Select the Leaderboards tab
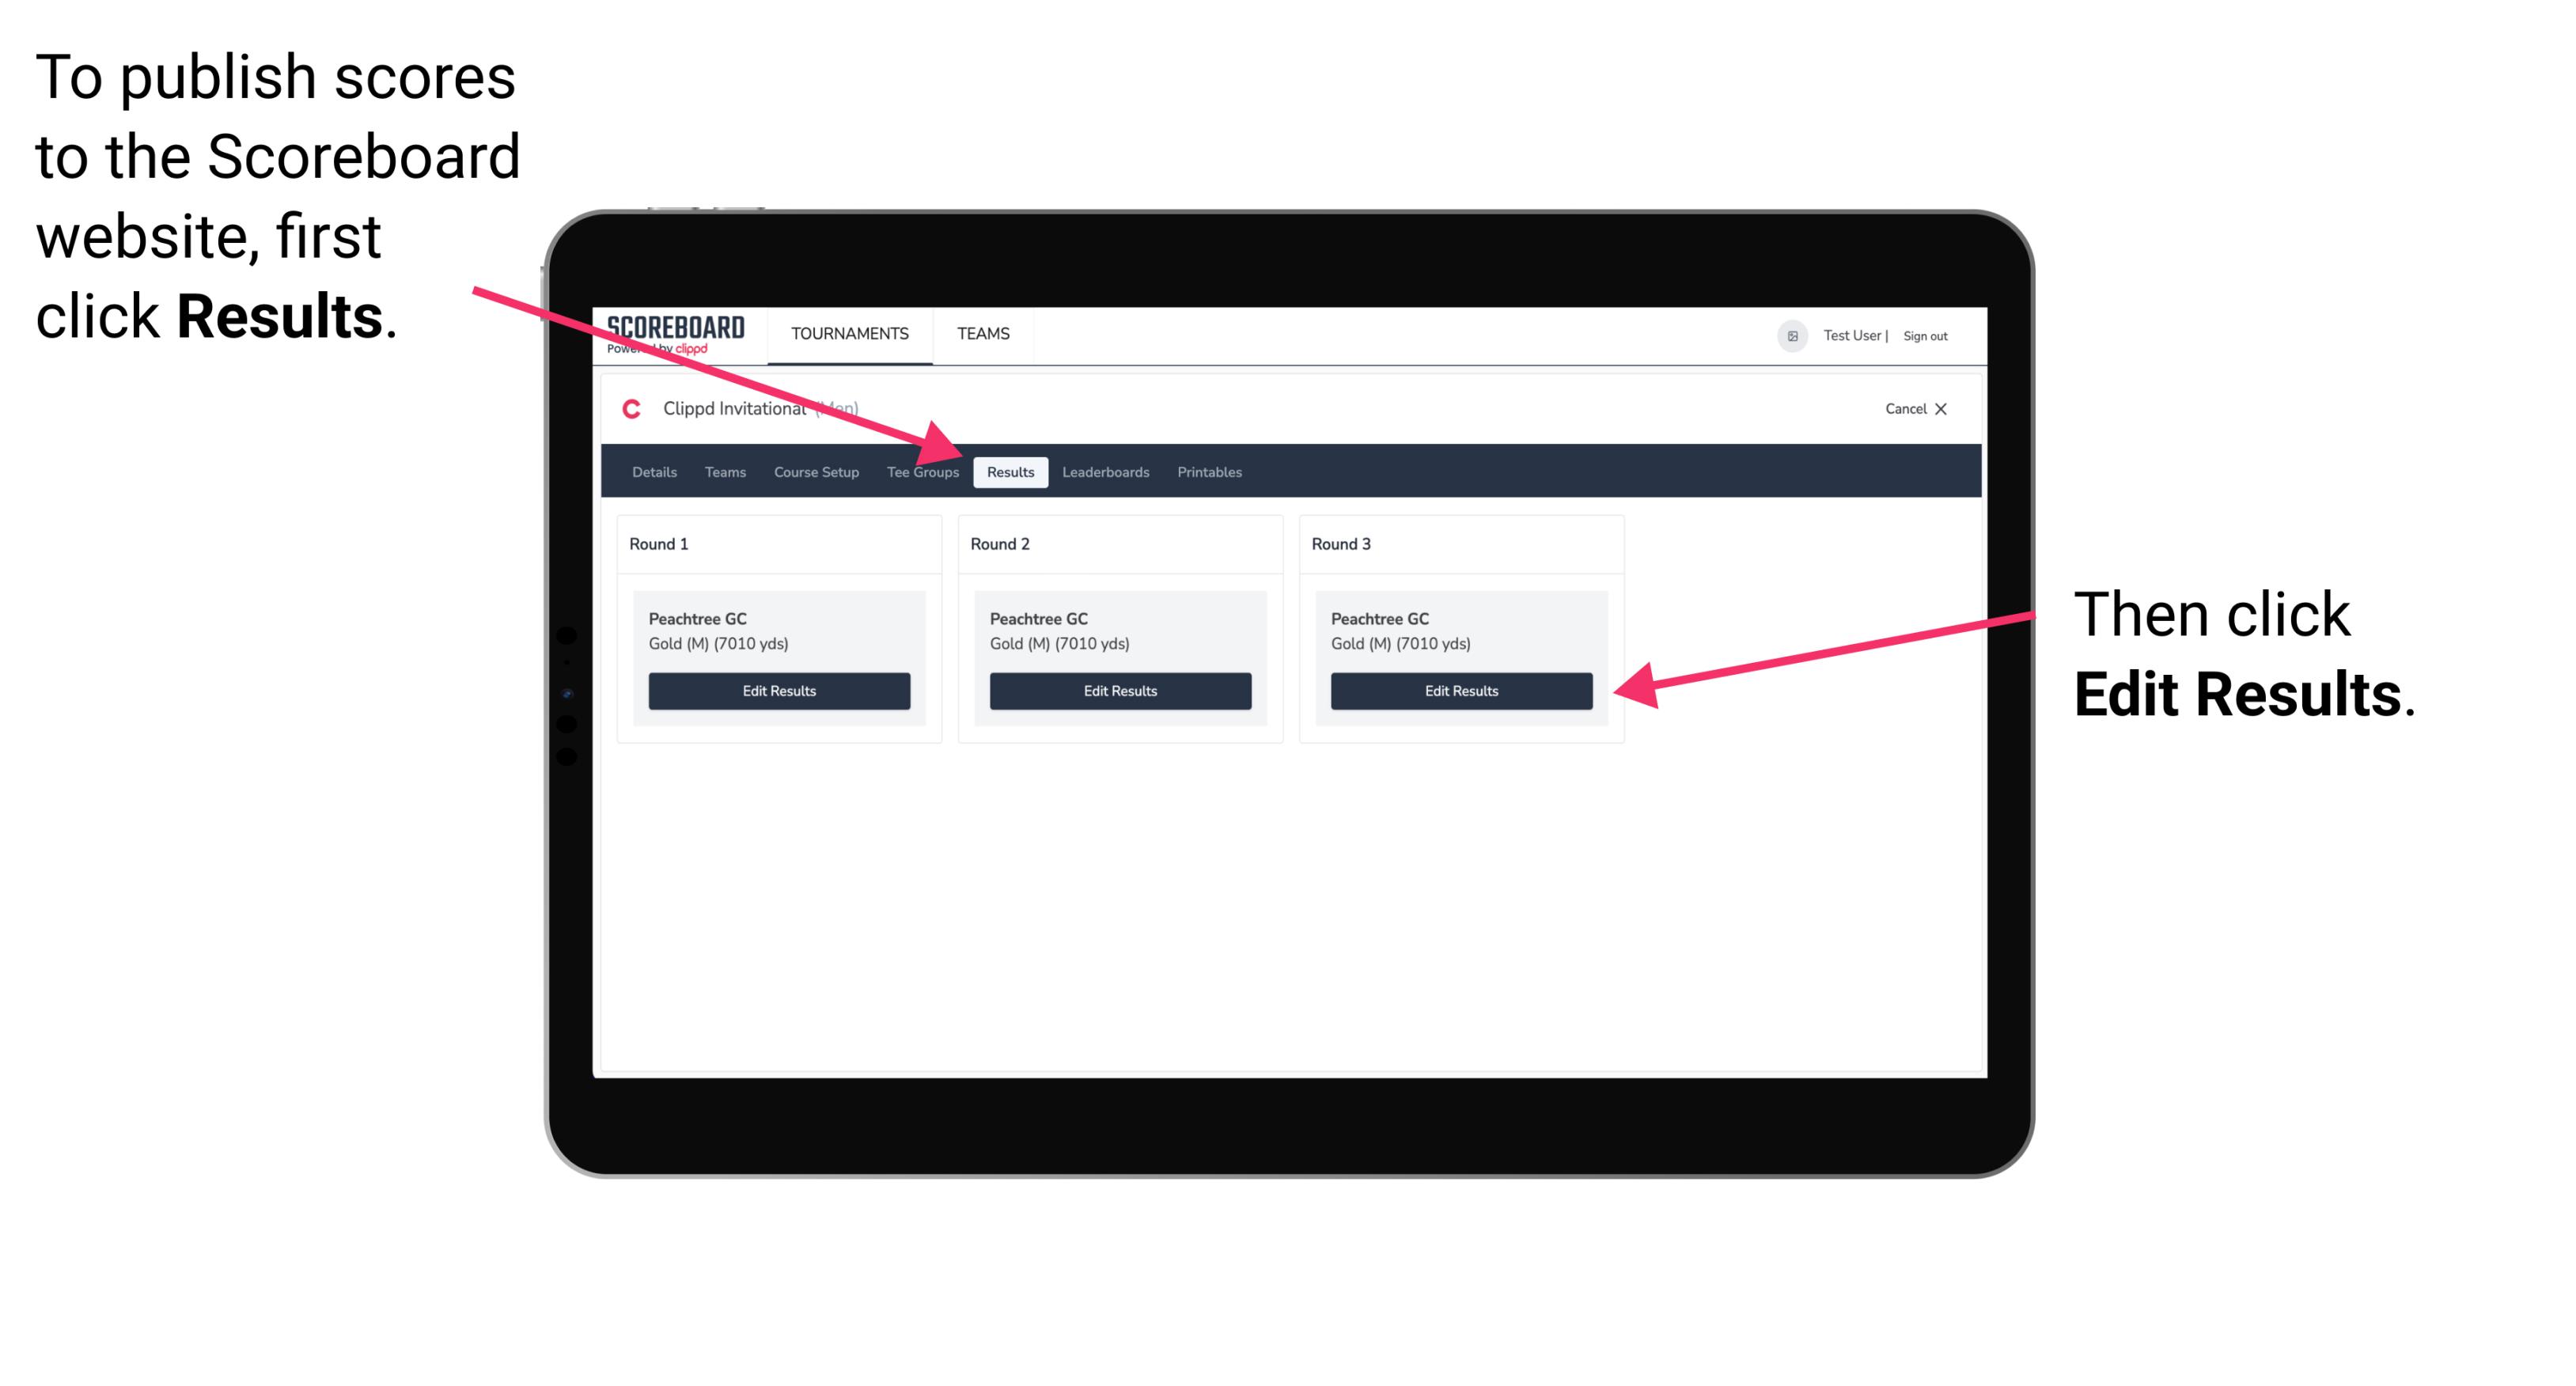Image resolution: width=2576 pixels, height=1386 pixels. click(x=1108, y=471)
